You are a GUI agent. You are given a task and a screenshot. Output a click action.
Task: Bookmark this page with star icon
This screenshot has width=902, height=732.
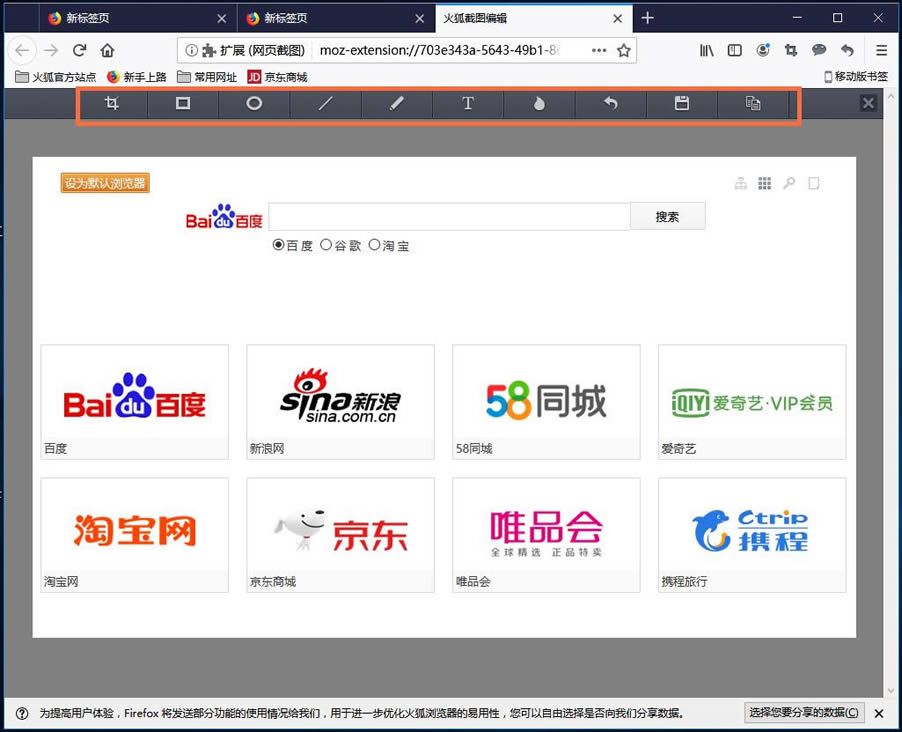point(624,51)
